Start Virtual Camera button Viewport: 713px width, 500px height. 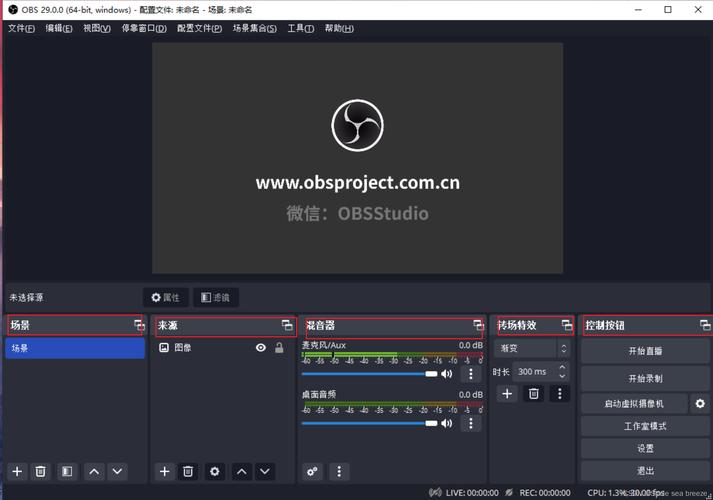[x=634, y=404]
